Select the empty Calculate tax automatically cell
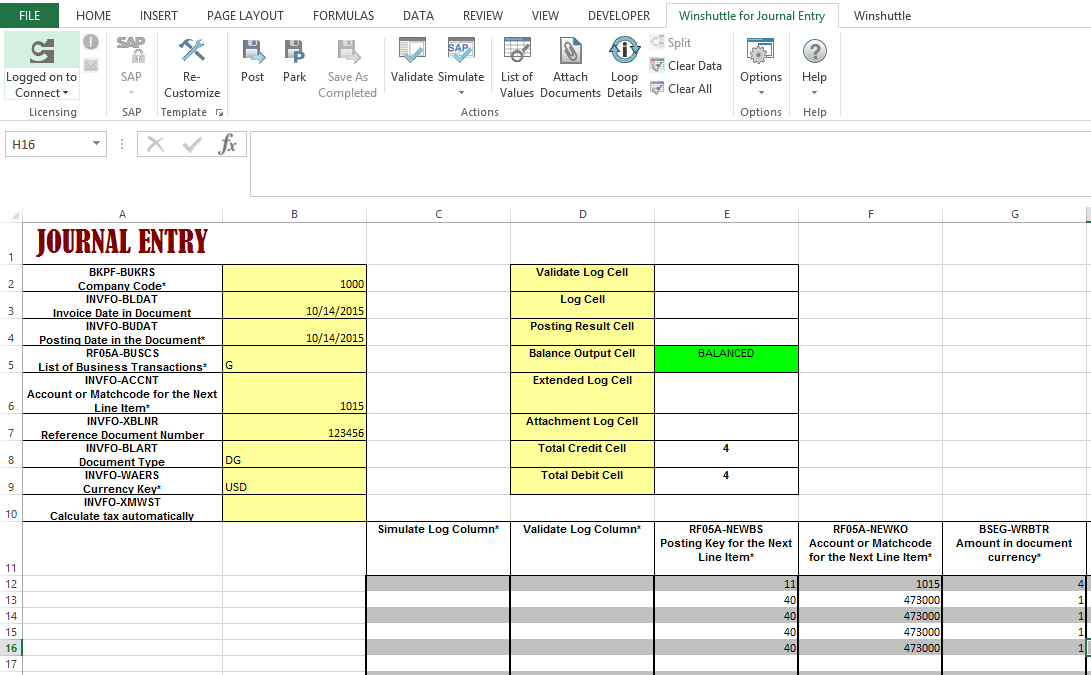The height and width of the screenshot is (675, 1091). (294, 509)
